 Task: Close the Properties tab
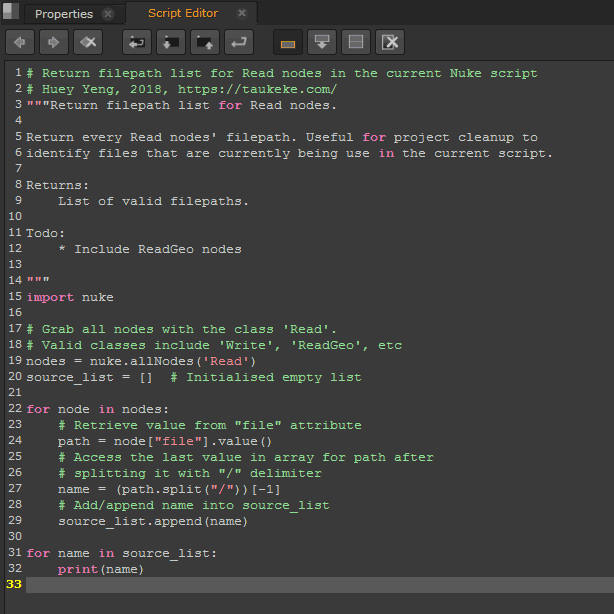108,14
